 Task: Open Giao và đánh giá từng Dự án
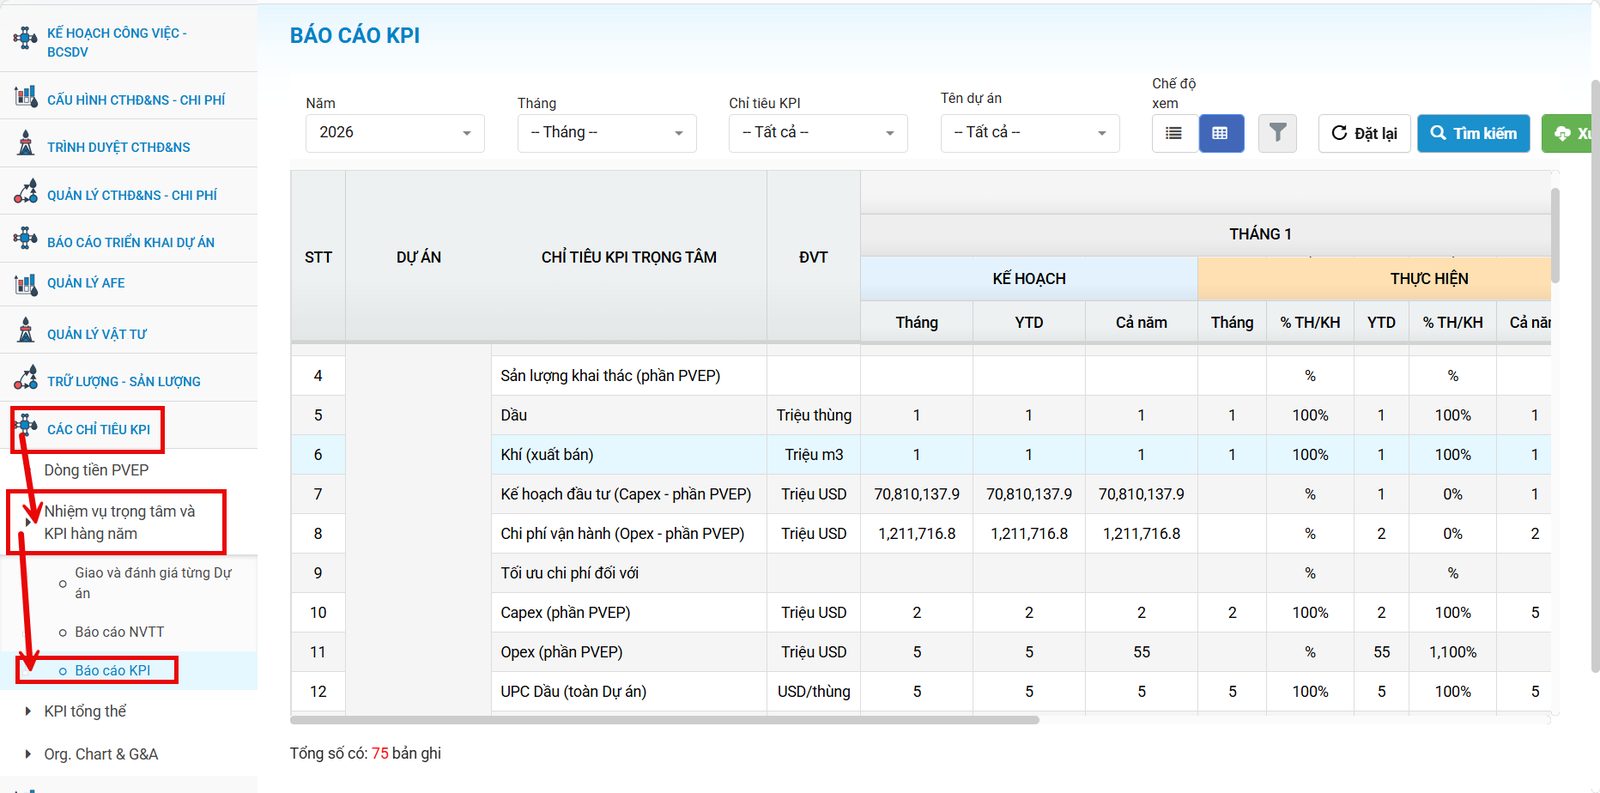tap(153, 583)
